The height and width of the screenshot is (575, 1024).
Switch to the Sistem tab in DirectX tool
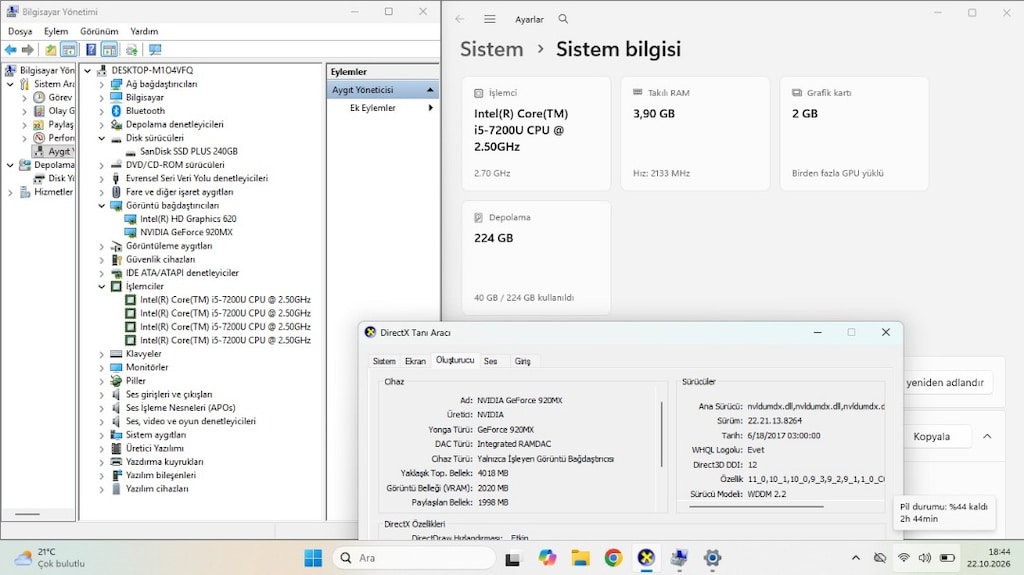[x=384, y=361]
